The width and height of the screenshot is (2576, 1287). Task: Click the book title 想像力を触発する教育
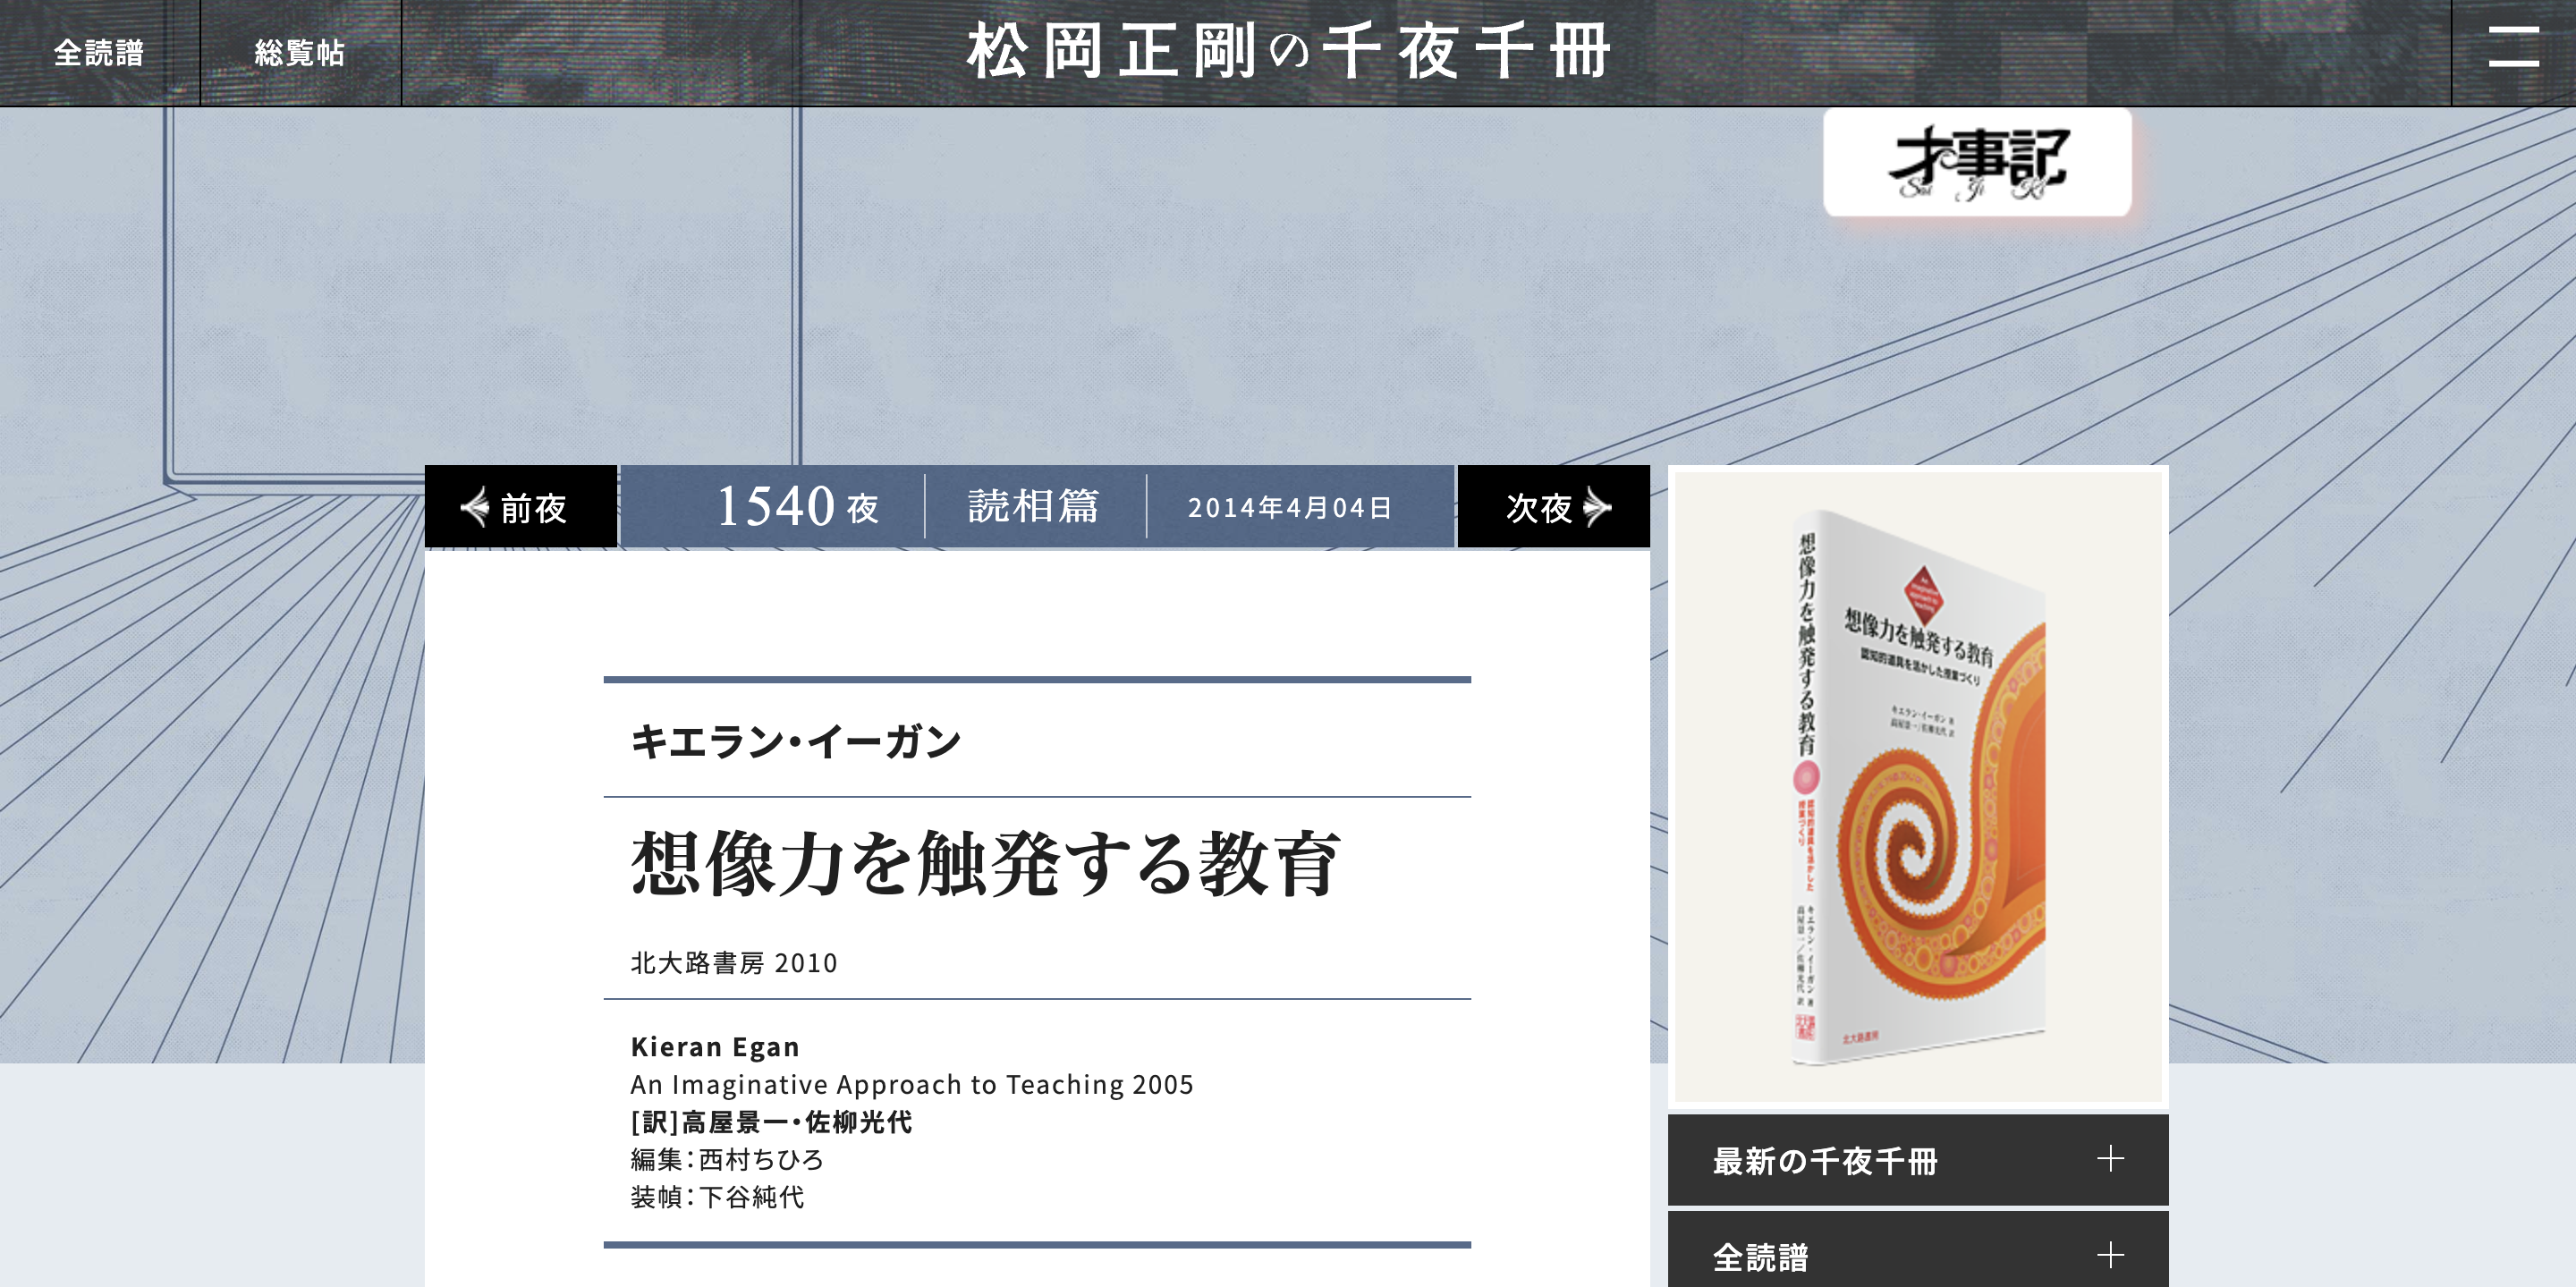point(985,864)
